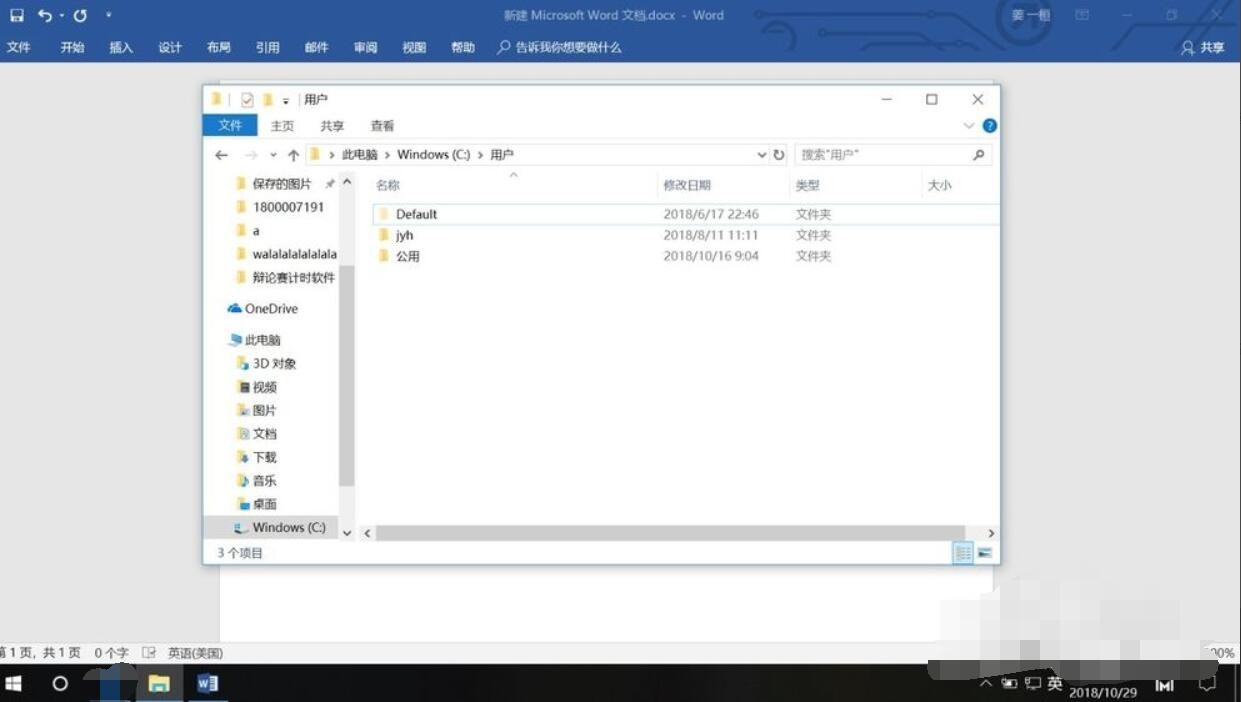Viewport: 1241px width, 702px height.
Task: Click the properties checkmark icon in Explorer title bar
Action: pos(247,100)
